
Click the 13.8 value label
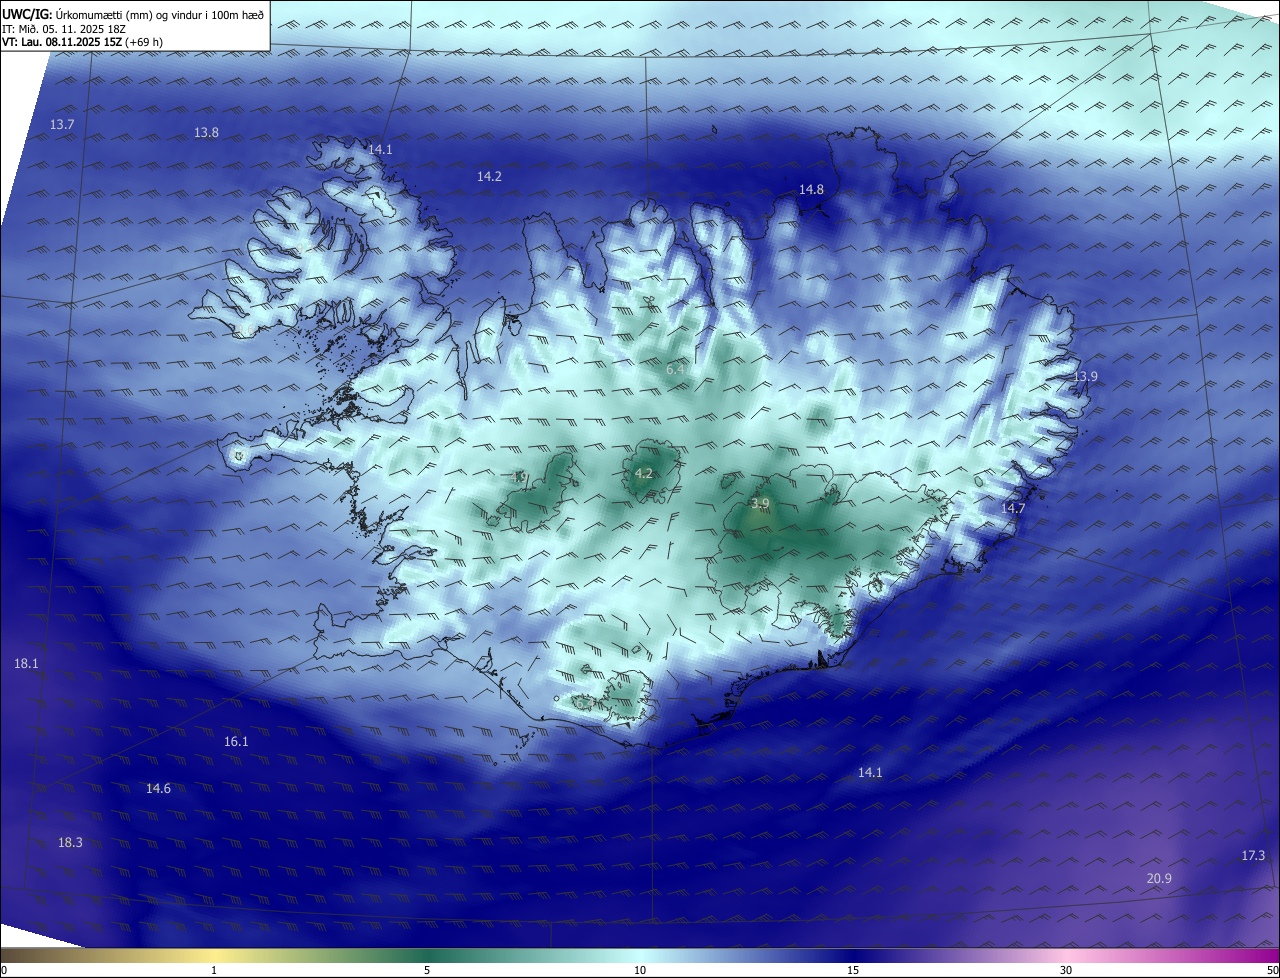[x=206, y=132]
